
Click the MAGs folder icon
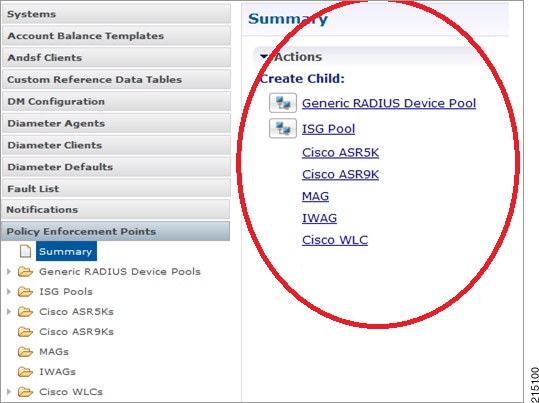pos(25,352)
